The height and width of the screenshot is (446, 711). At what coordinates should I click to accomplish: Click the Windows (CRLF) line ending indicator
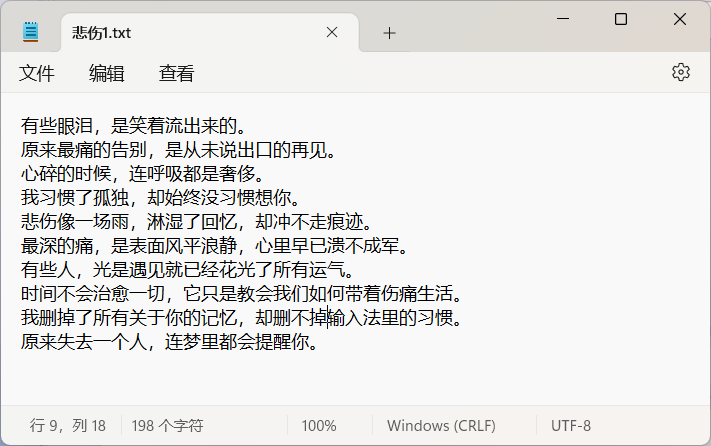pyautogui.click(x=441, y=426)
